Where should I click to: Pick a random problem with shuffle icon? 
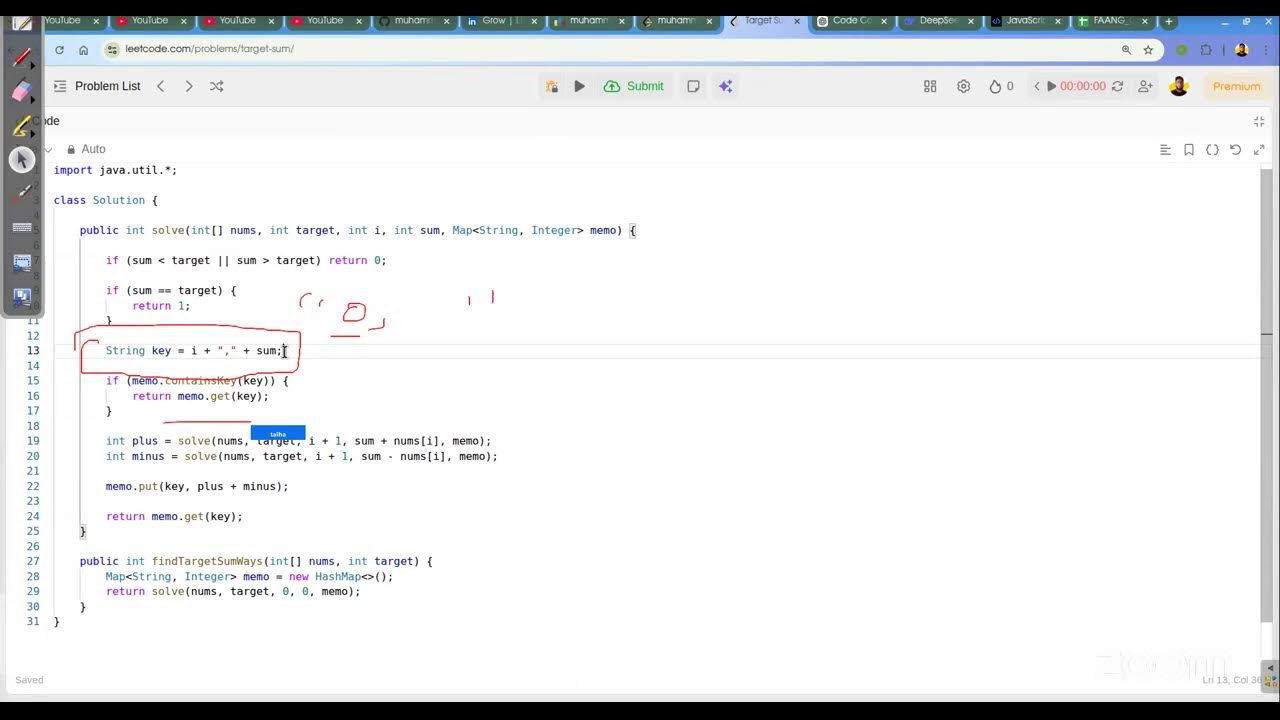216,86
